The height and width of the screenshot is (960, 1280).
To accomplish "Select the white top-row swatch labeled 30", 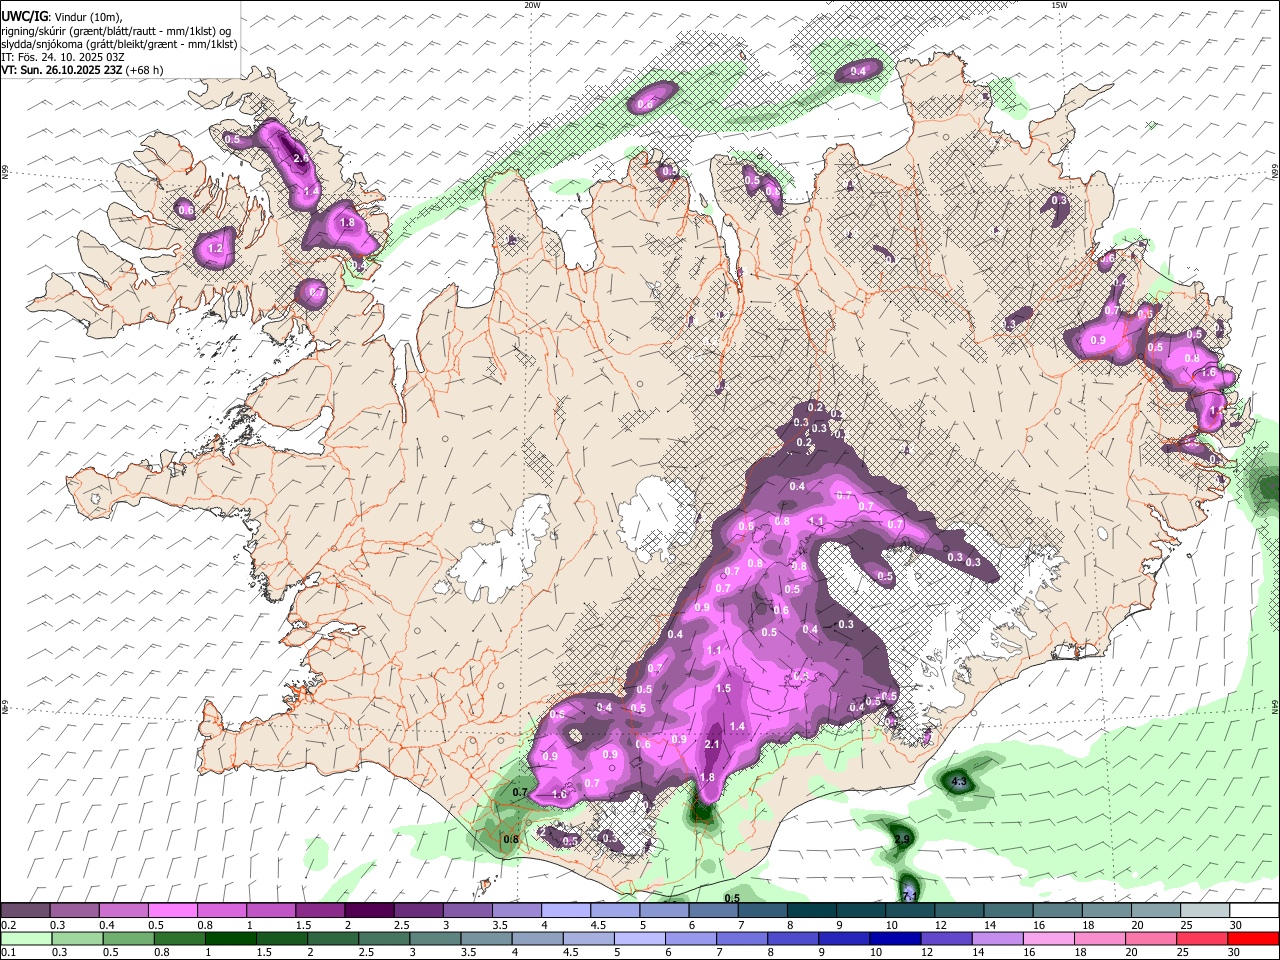I will pos(1255,911).
